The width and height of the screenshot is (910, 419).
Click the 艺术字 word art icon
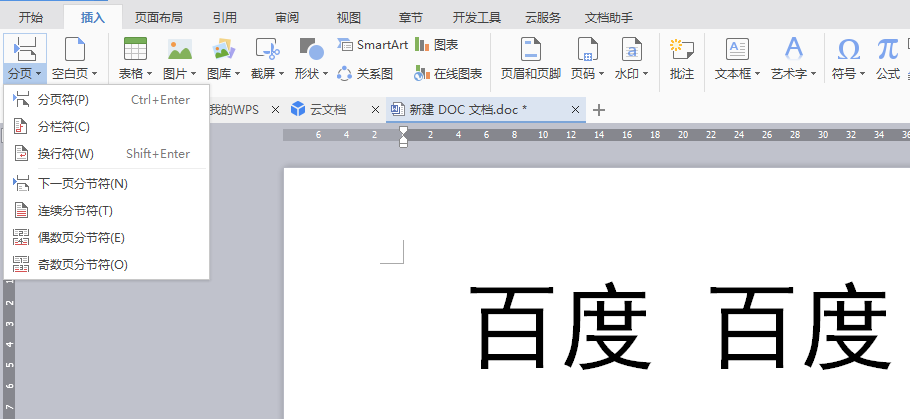pos(793,49)
